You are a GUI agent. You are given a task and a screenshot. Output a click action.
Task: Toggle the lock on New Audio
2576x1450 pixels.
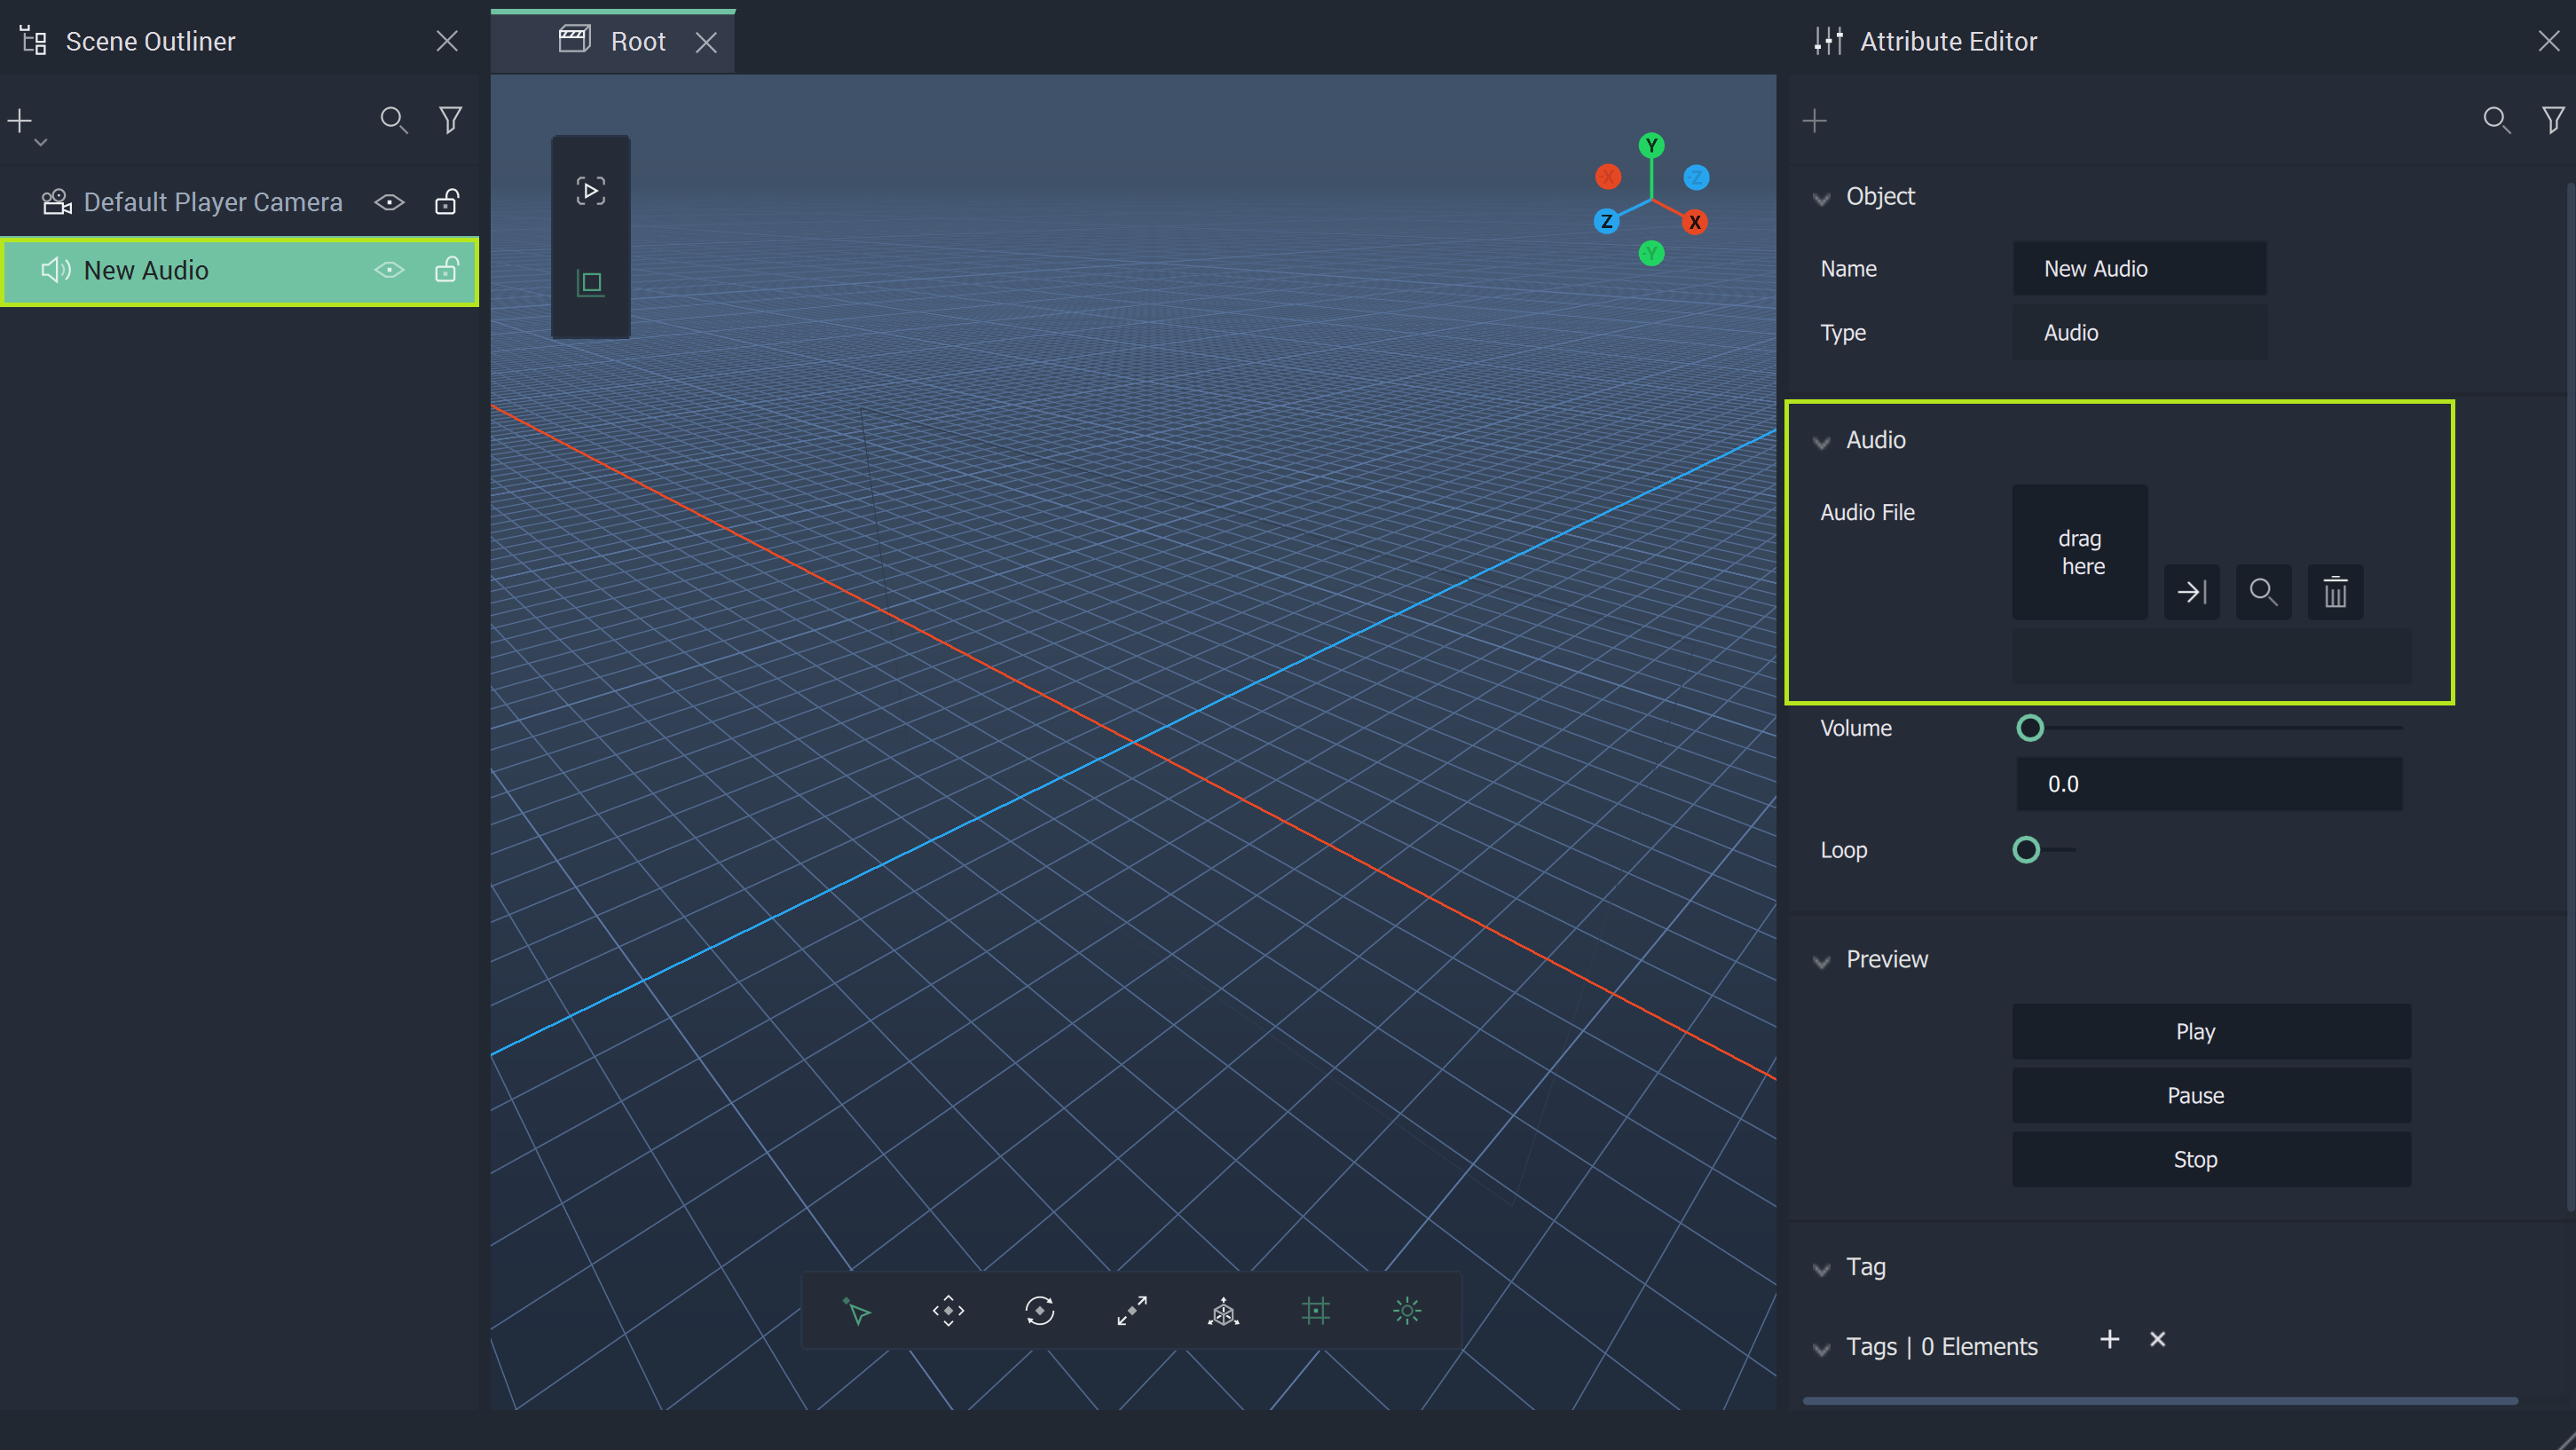click(x=447, y=270)
